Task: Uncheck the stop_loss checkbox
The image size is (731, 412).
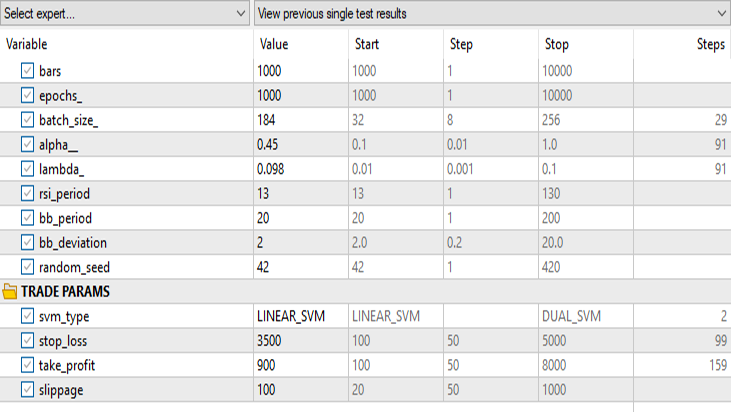Action: click(28, 341)
